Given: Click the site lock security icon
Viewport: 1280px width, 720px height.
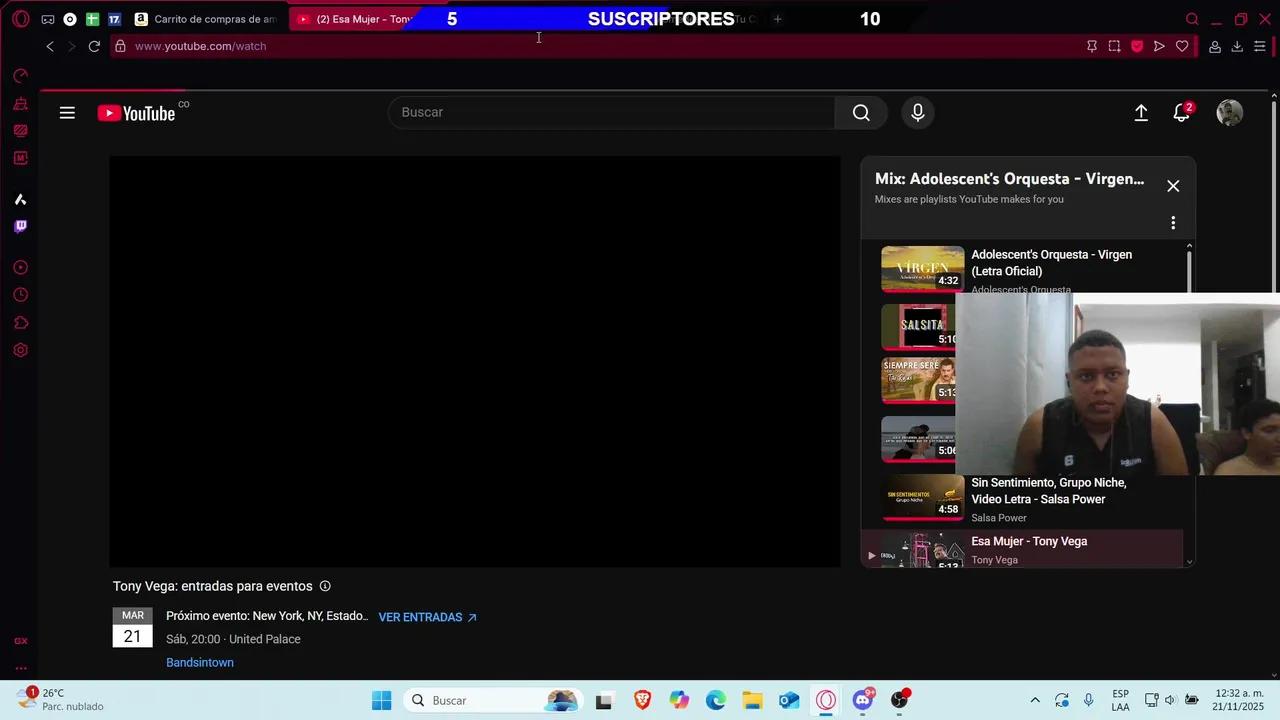Looking at the screenshot, I should pyautogui.click(x=120, y=46).
